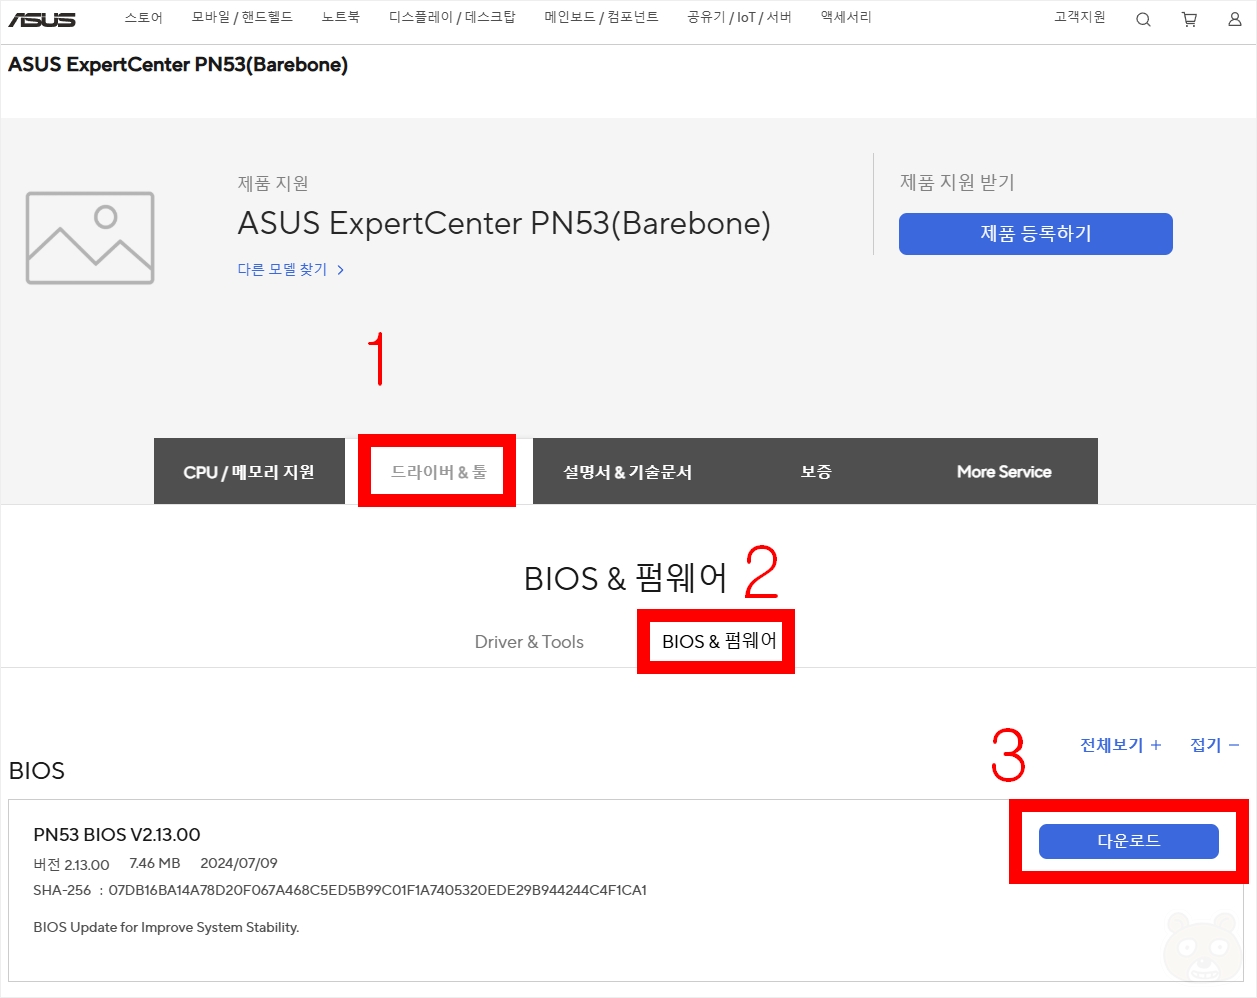1257x998 pixels.
Task: Open the user account icon
Action: coord(1235,19)
